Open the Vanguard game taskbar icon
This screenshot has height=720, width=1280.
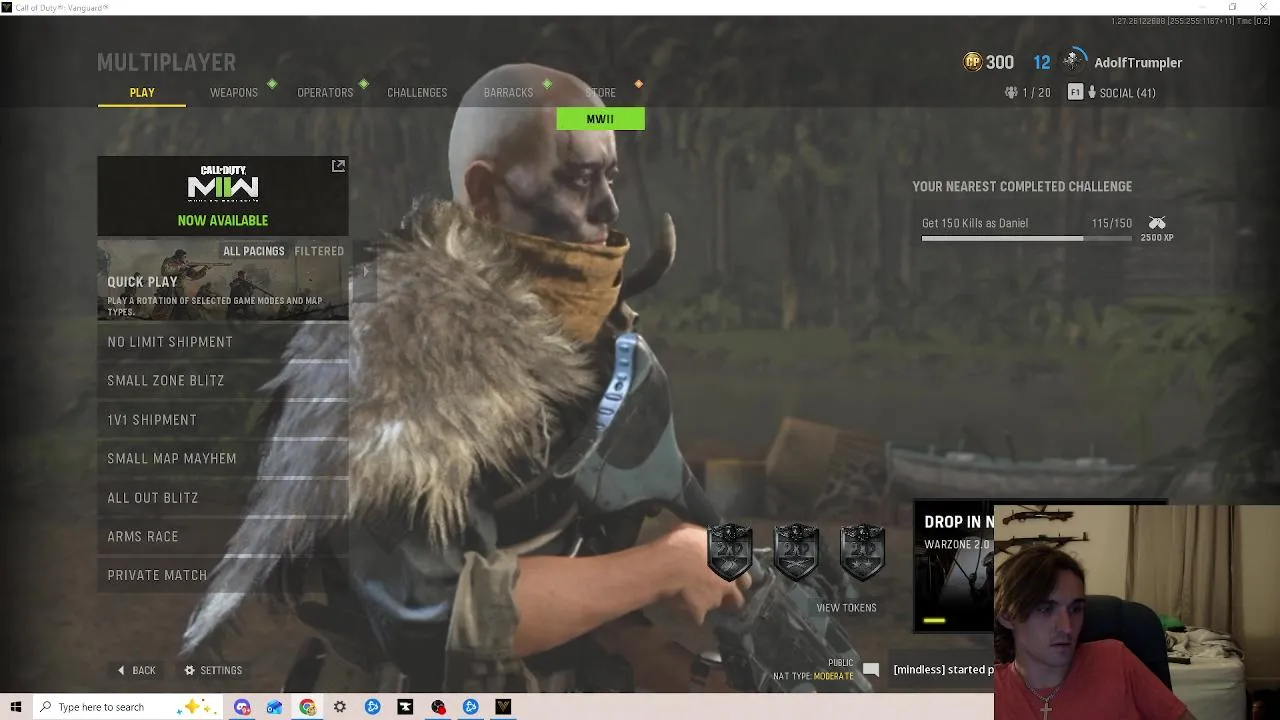pyautogui.click(x=503, y=707)
